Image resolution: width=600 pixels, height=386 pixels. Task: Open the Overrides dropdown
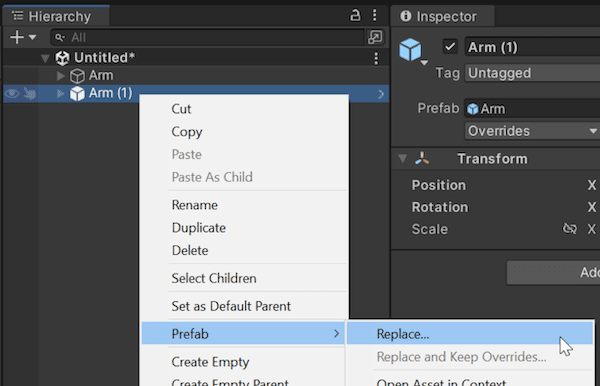pyautogui.click(x=532, y=131)
